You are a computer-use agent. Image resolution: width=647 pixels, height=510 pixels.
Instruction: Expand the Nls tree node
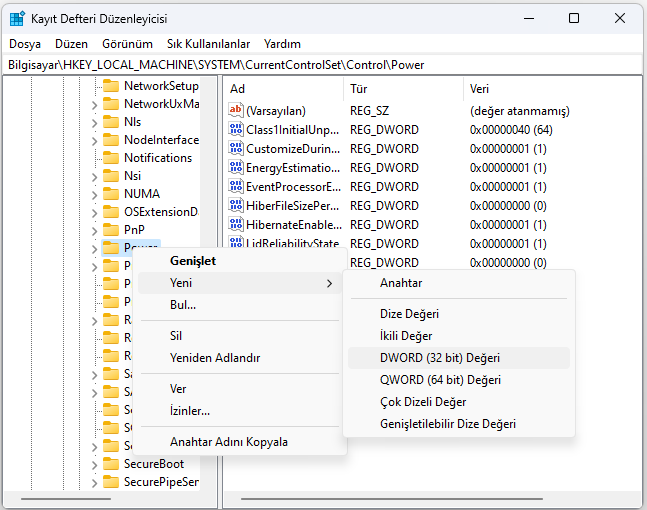tap(94, 122)
